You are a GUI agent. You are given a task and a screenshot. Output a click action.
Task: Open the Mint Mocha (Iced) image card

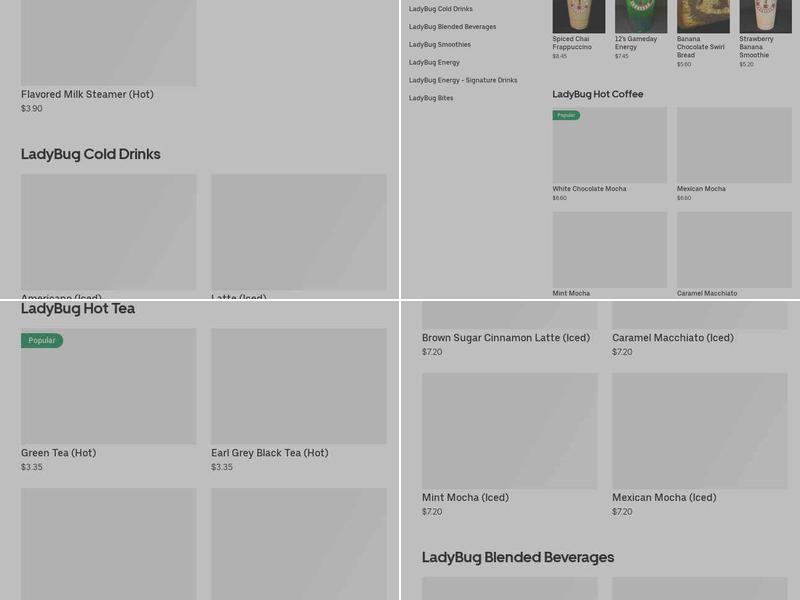coord(510,431)
